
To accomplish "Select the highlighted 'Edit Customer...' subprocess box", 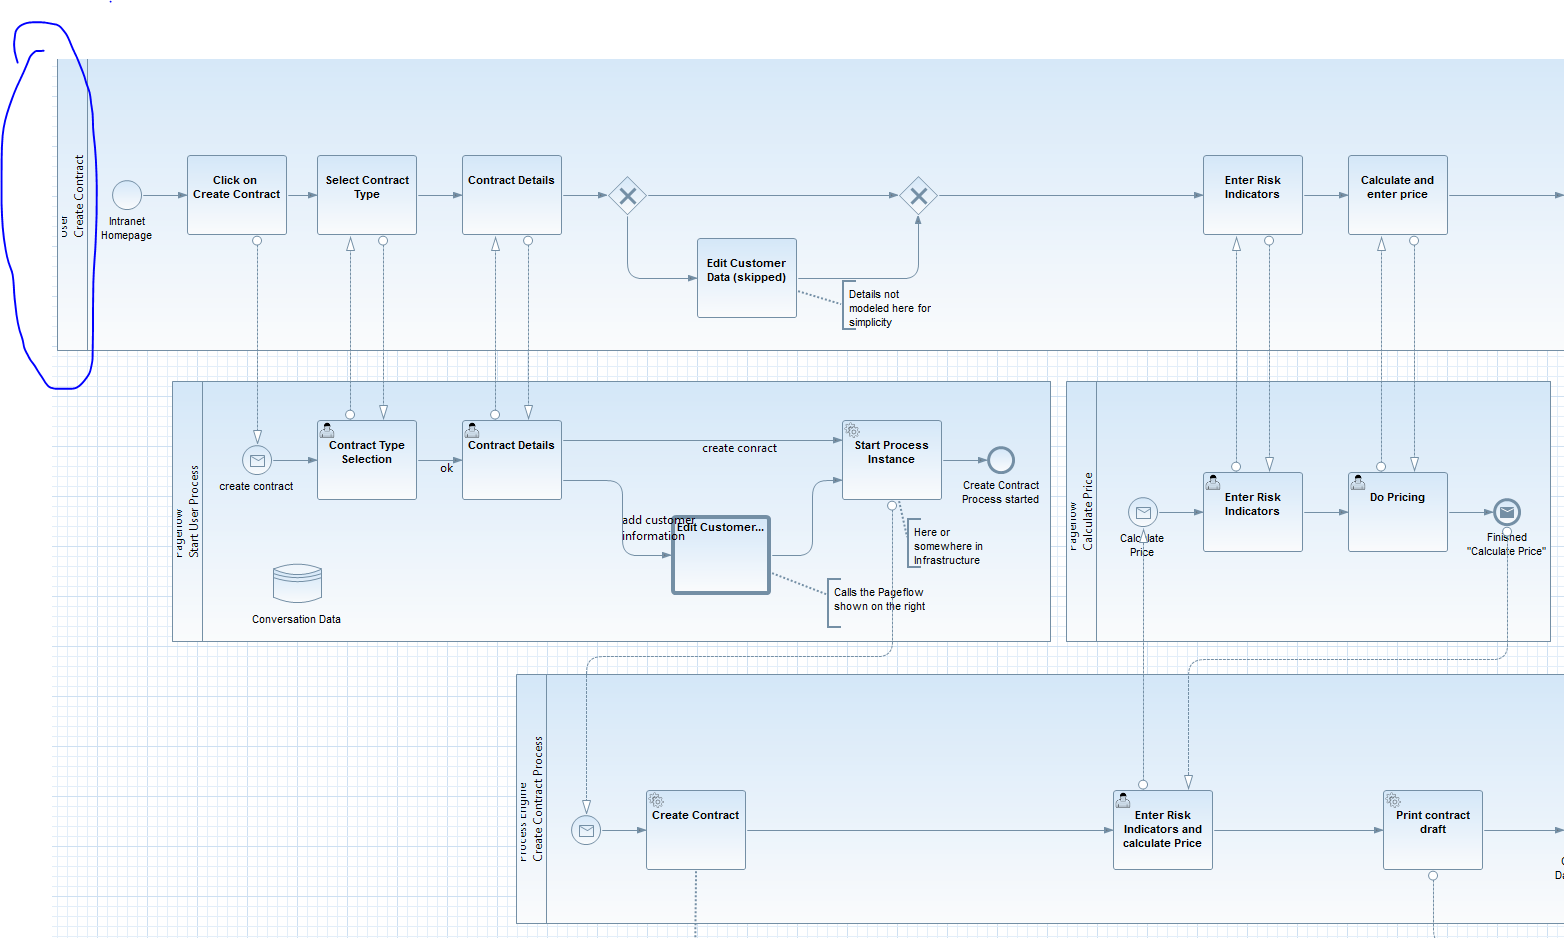I will click(721, 555).
